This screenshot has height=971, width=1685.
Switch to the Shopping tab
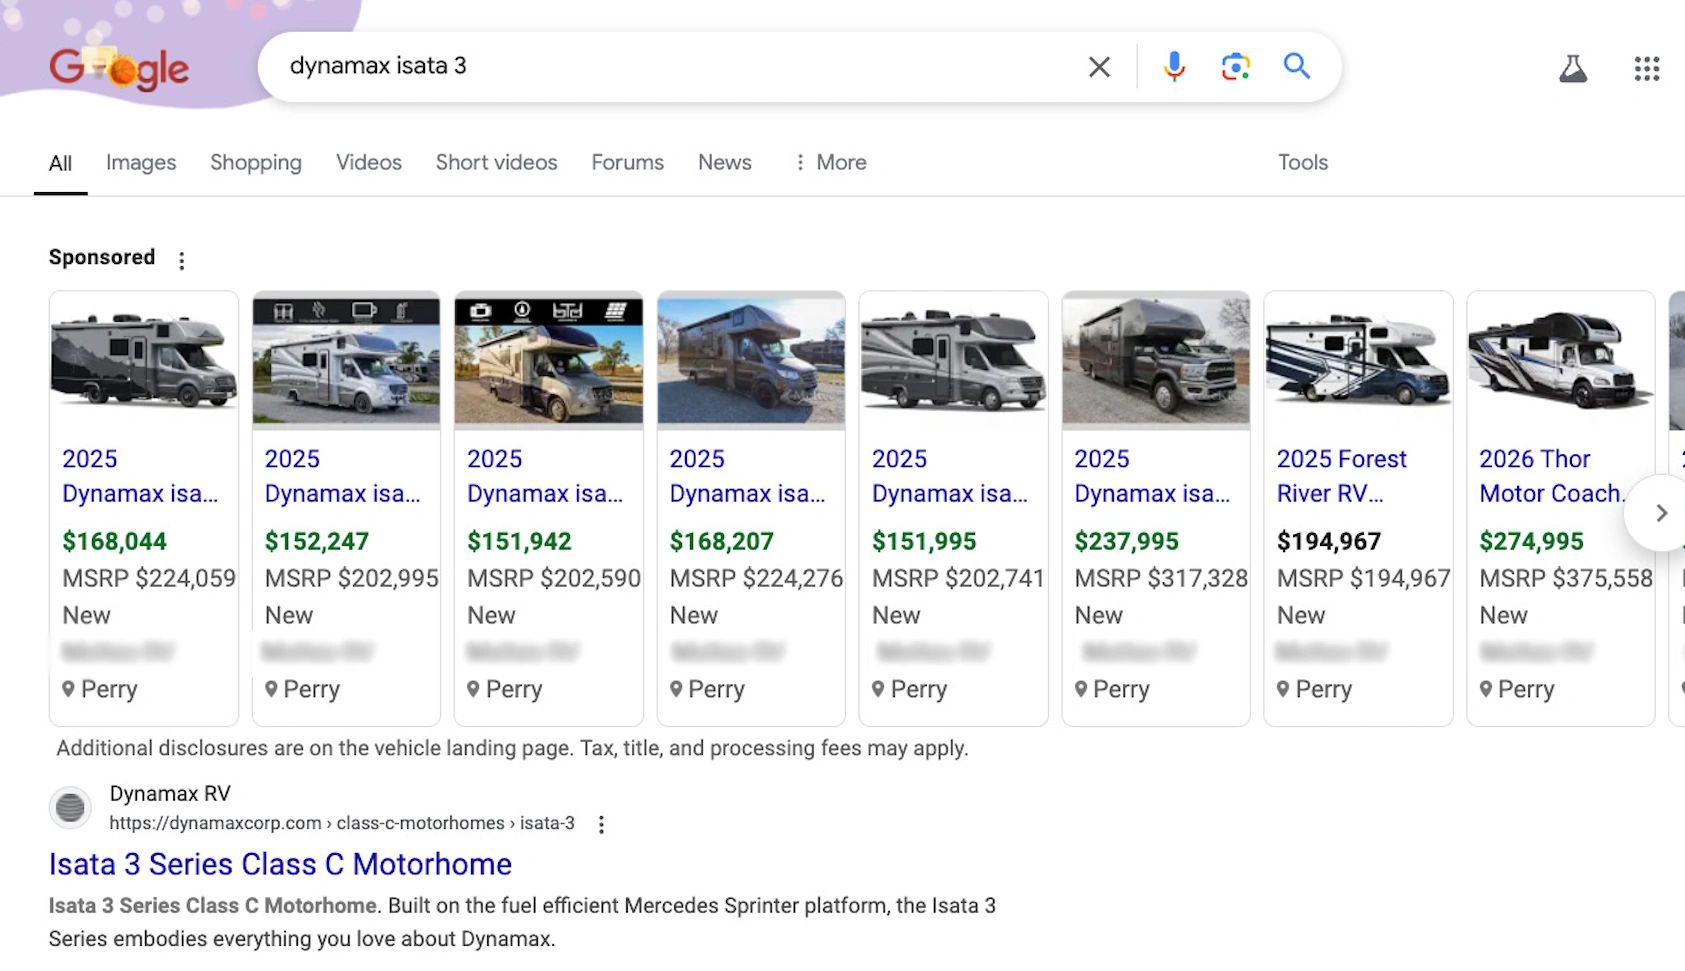pyautogui.click(x=256, y=162)
